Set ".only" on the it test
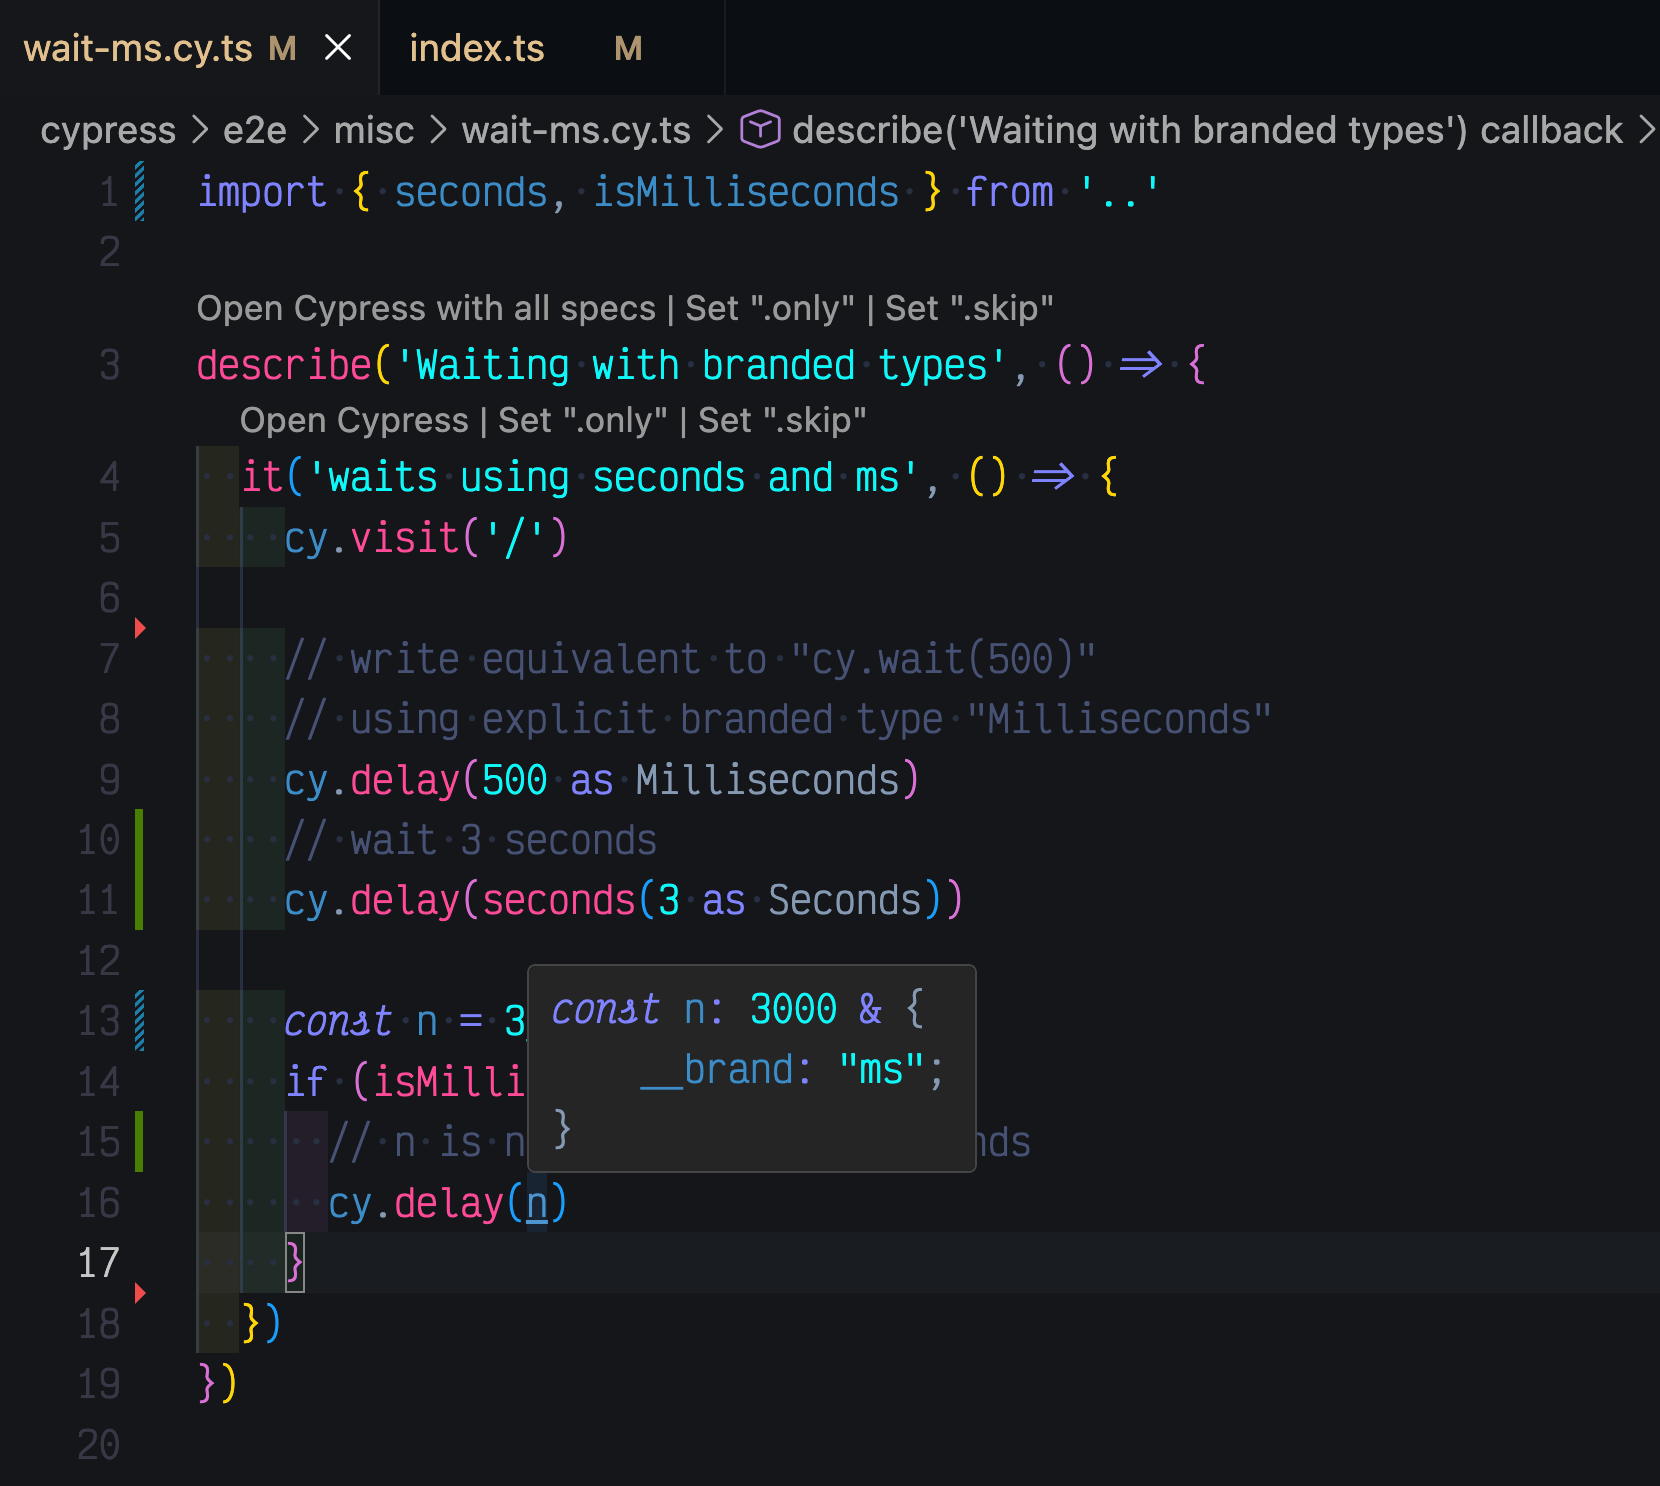 (582, 420)
